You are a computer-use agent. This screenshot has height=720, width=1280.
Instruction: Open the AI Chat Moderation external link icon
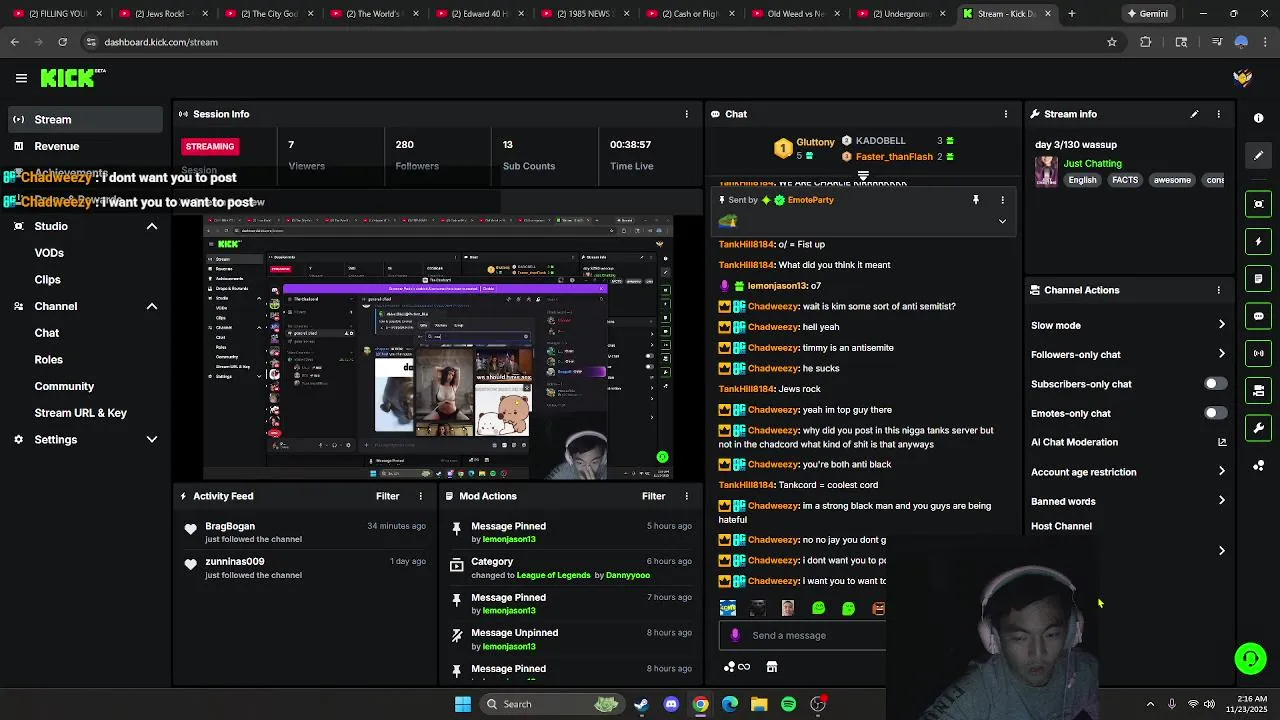click(1221, 442)
